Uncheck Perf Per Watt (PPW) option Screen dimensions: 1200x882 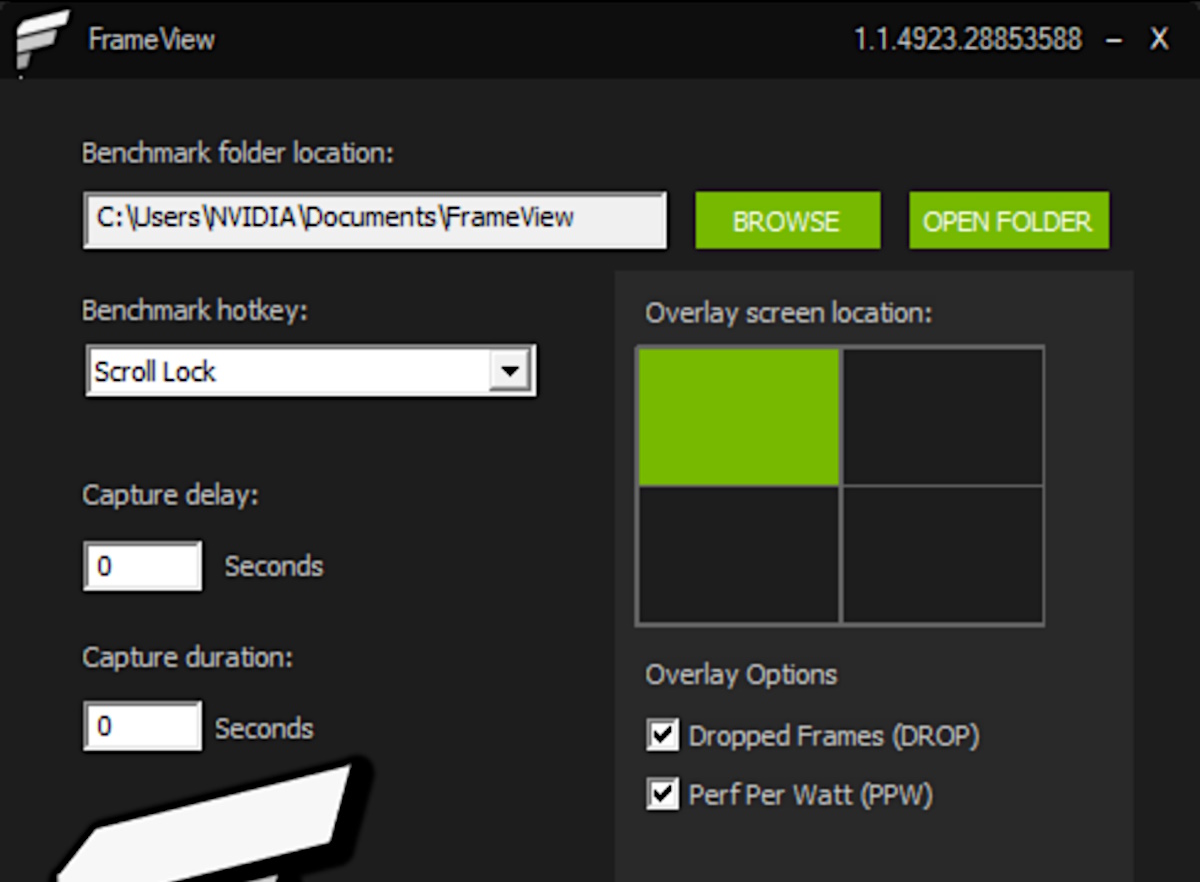click(662, 795)
